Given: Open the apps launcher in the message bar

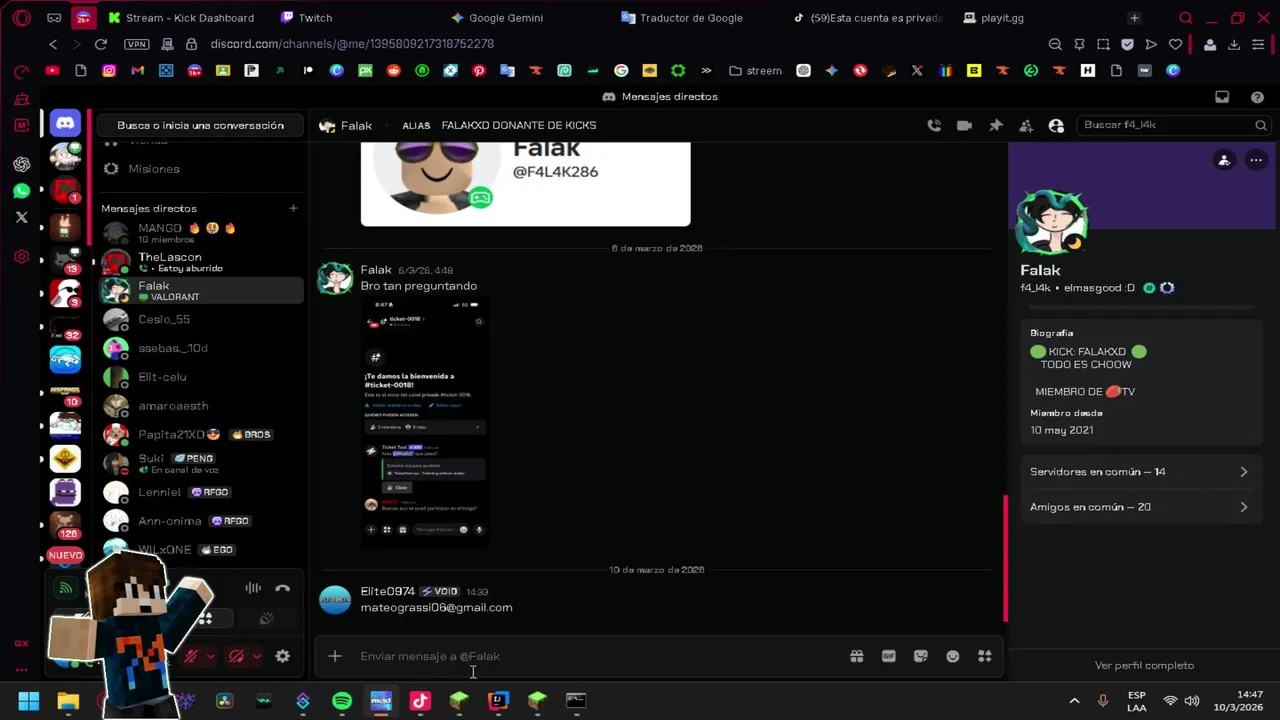Looking at the screenshot, I should coord(985,656).
